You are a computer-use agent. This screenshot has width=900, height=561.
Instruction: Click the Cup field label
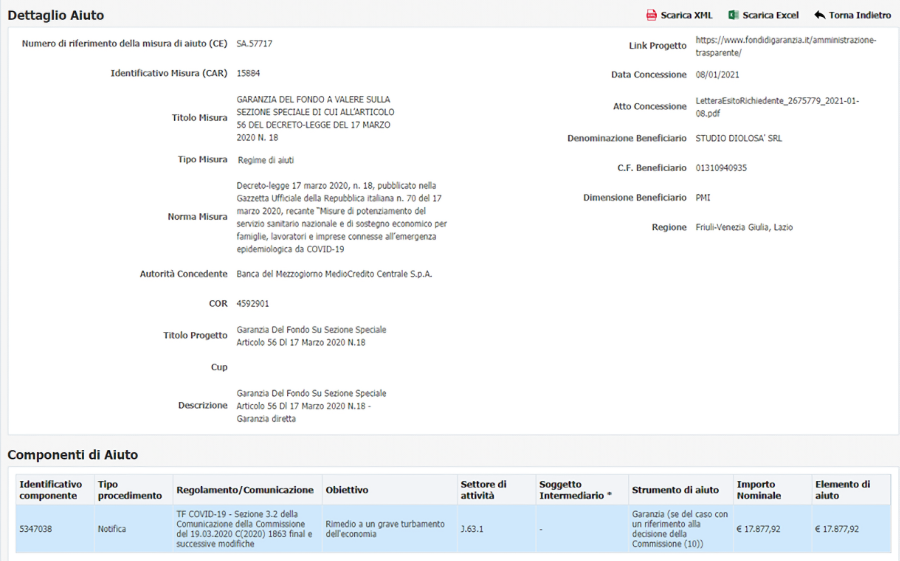pos(219,367)
